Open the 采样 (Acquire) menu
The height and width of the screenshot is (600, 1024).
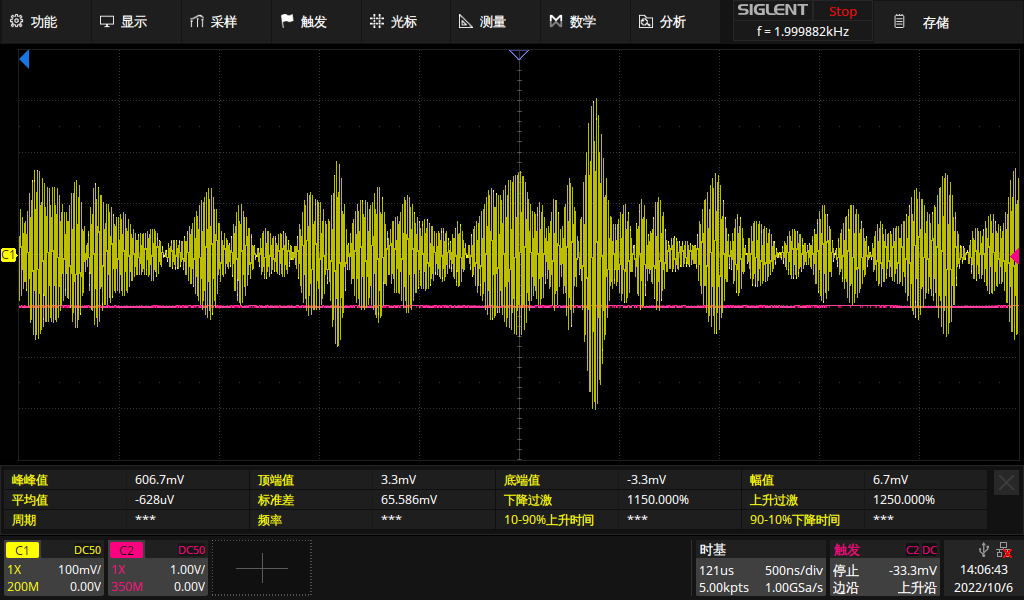point(212,21)
